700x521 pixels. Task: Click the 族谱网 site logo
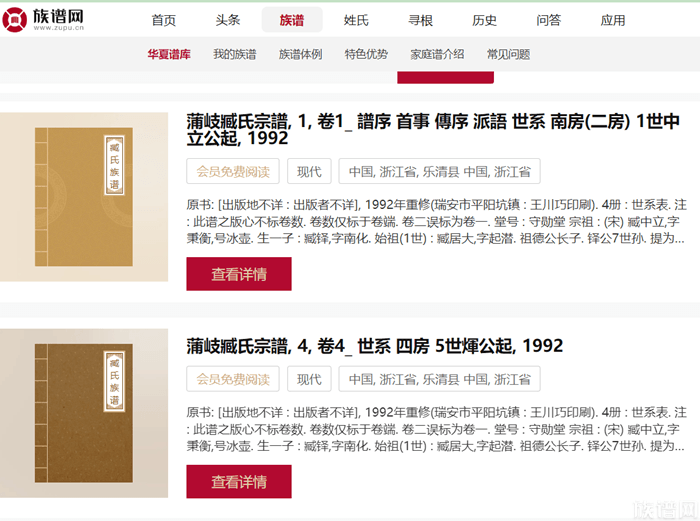[43, 18]
